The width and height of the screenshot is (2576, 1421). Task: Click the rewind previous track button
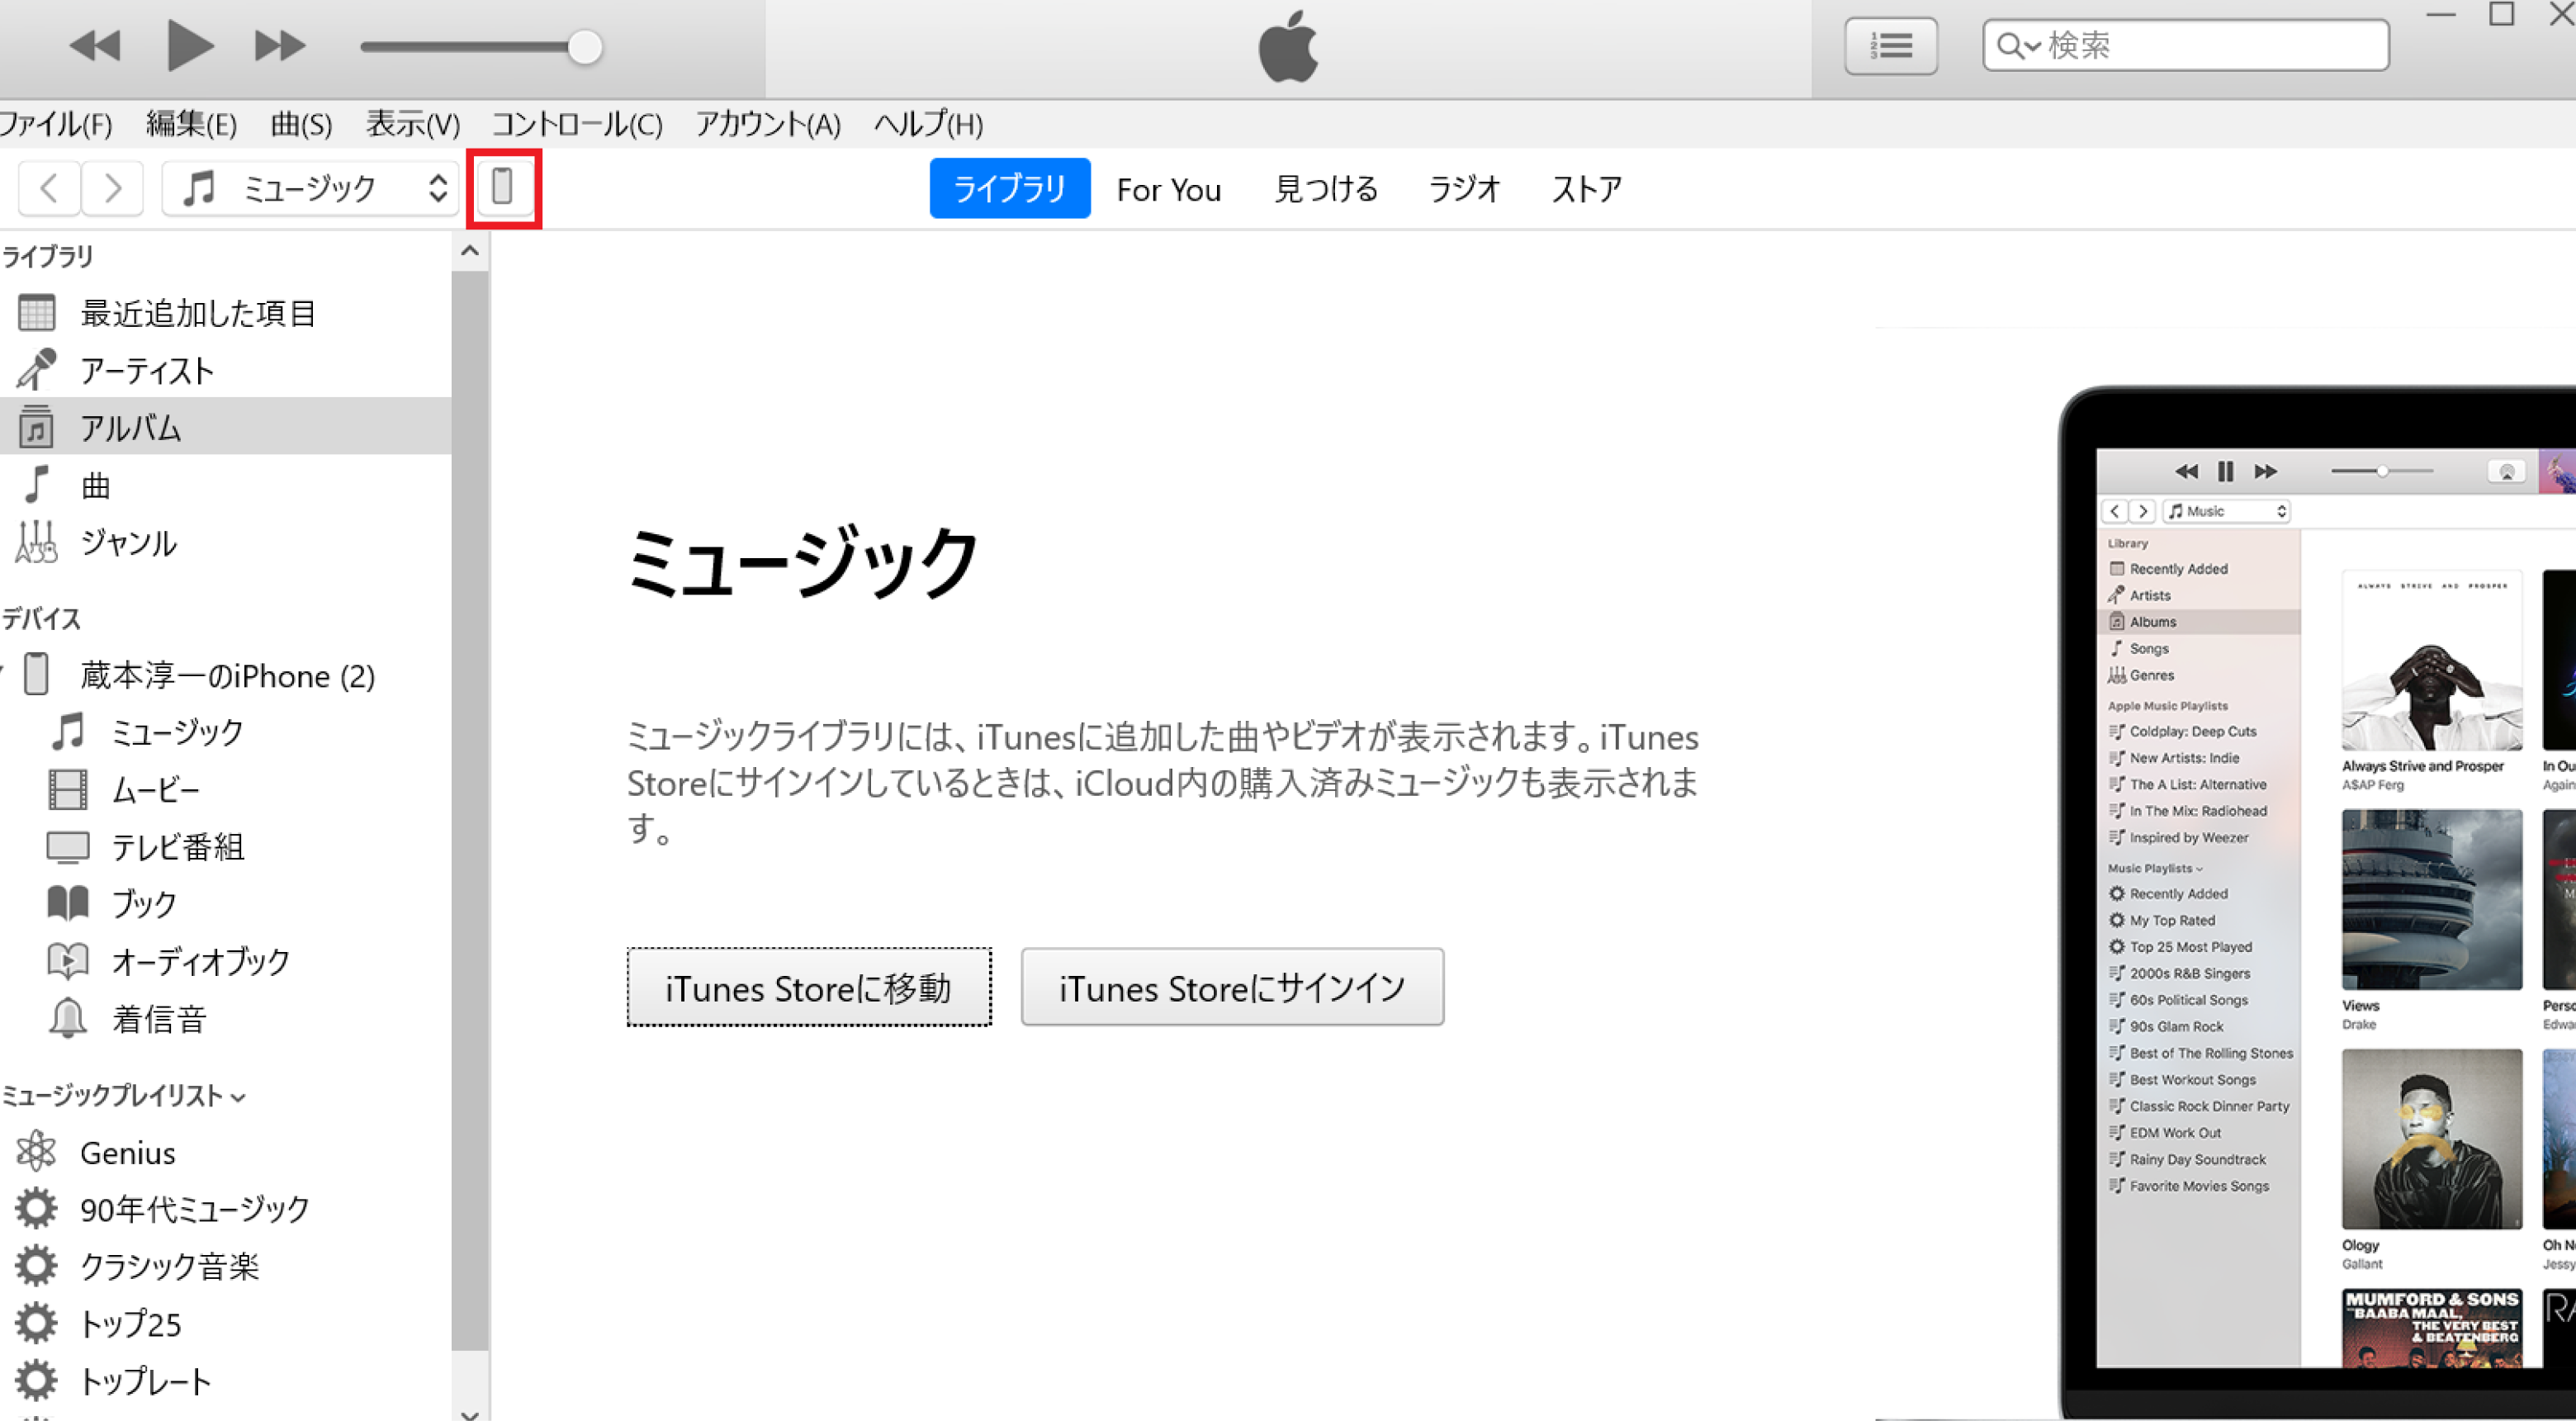coord(95,46)
